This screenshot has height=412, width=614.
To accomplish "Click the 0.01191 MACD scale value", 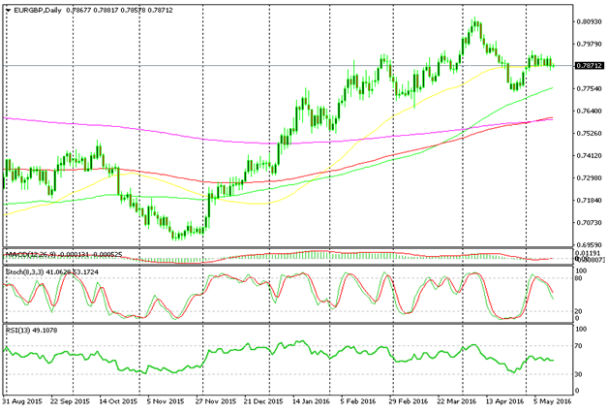I will point(589,253).
